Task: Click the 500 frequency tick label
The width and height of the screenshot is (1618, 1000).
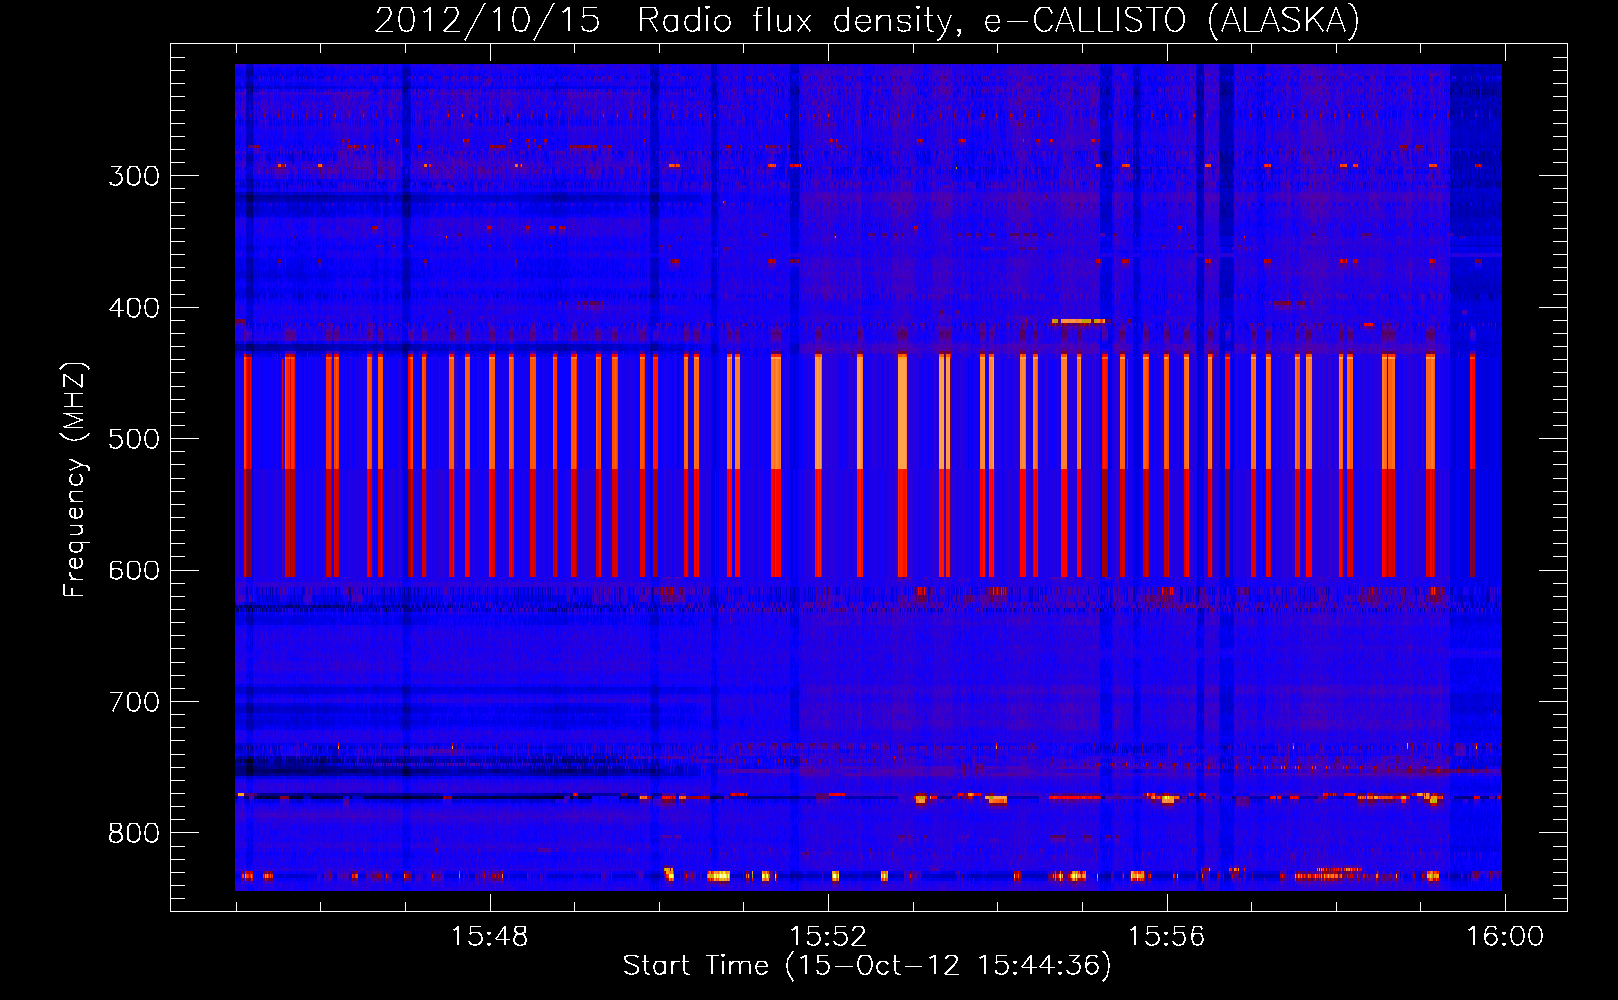Action: point(134,439)
